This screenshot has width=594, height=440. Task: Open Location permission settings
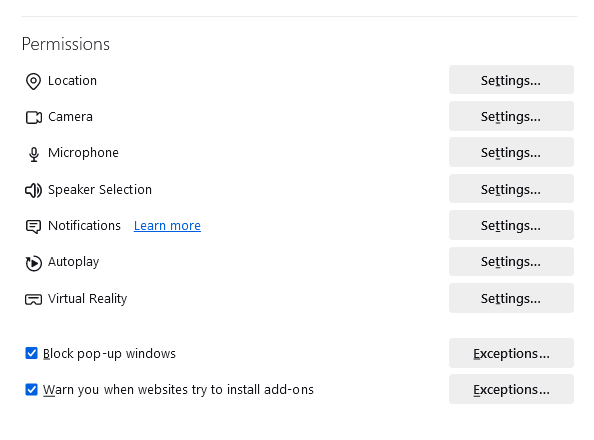pyautogui.click(x=511, y=80)
